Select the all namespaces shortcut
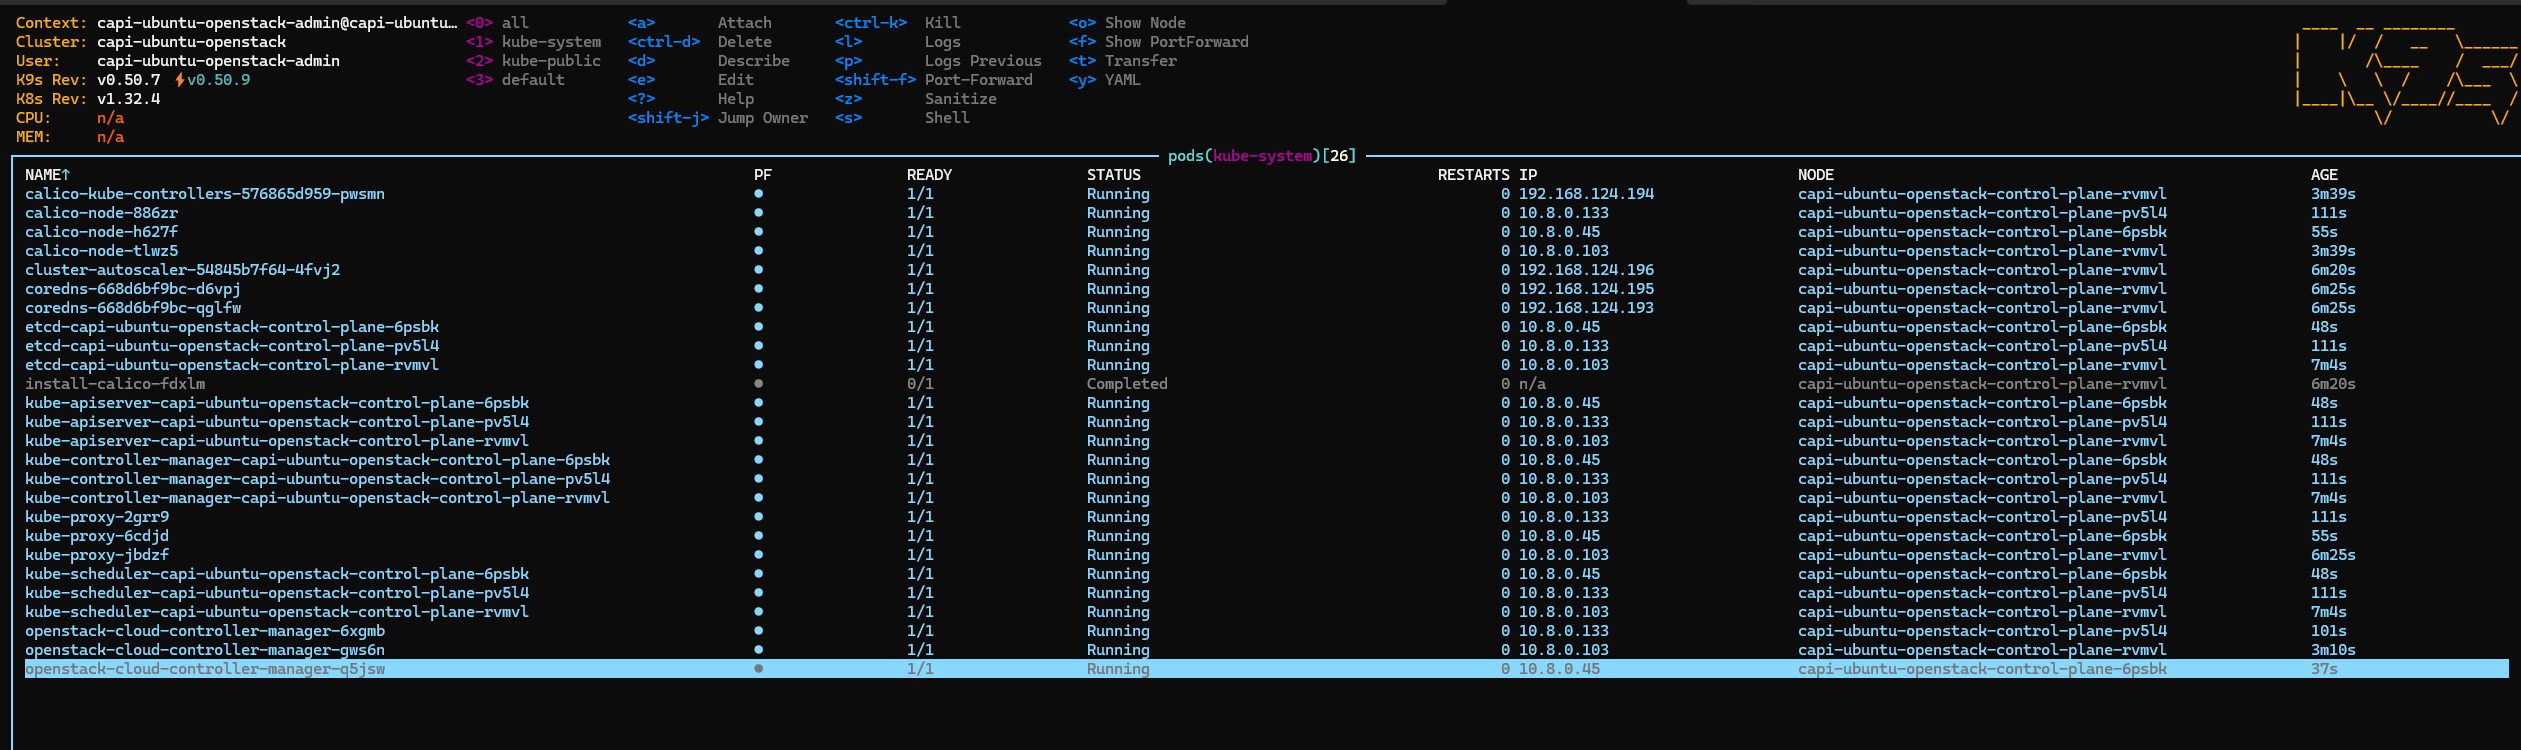The width and height of the screenshot is (2521, 750). [514, 23]
